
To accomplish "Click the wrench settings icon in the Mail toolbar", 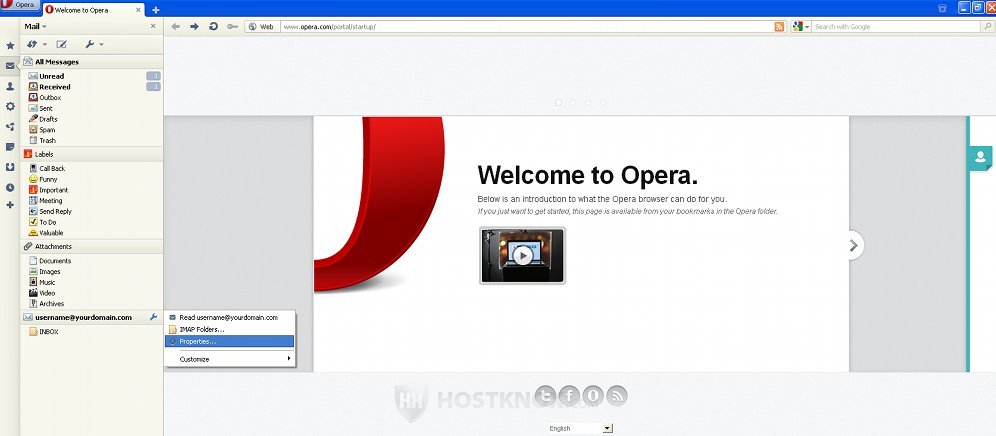I will tap(90, 44).
